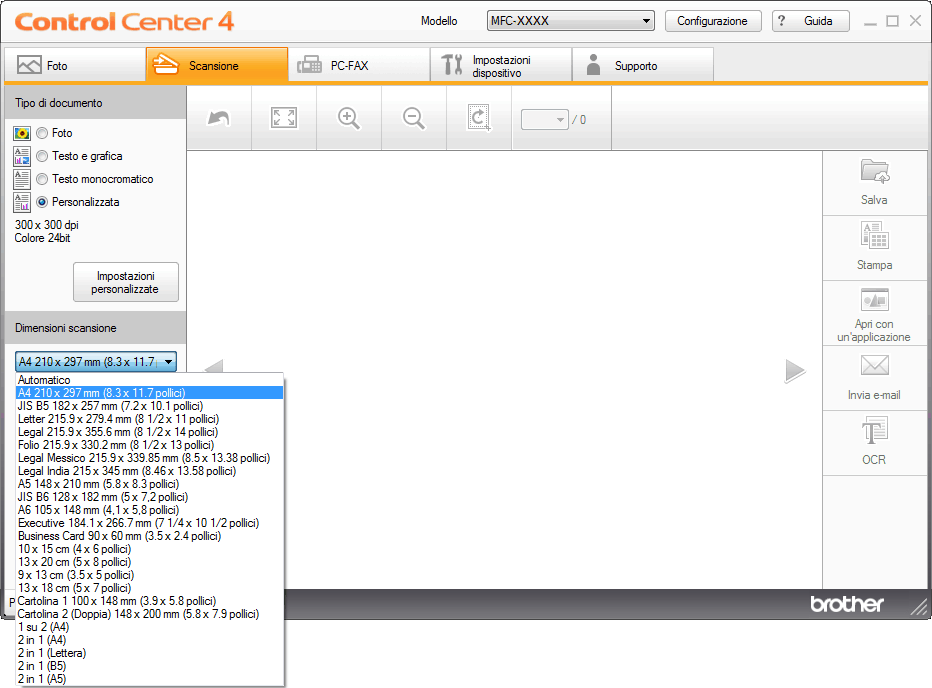Click the fit-to-window icon in toolbar
Image resolution: width=932 pixels, height=688 pixels.
click(284, 118)
